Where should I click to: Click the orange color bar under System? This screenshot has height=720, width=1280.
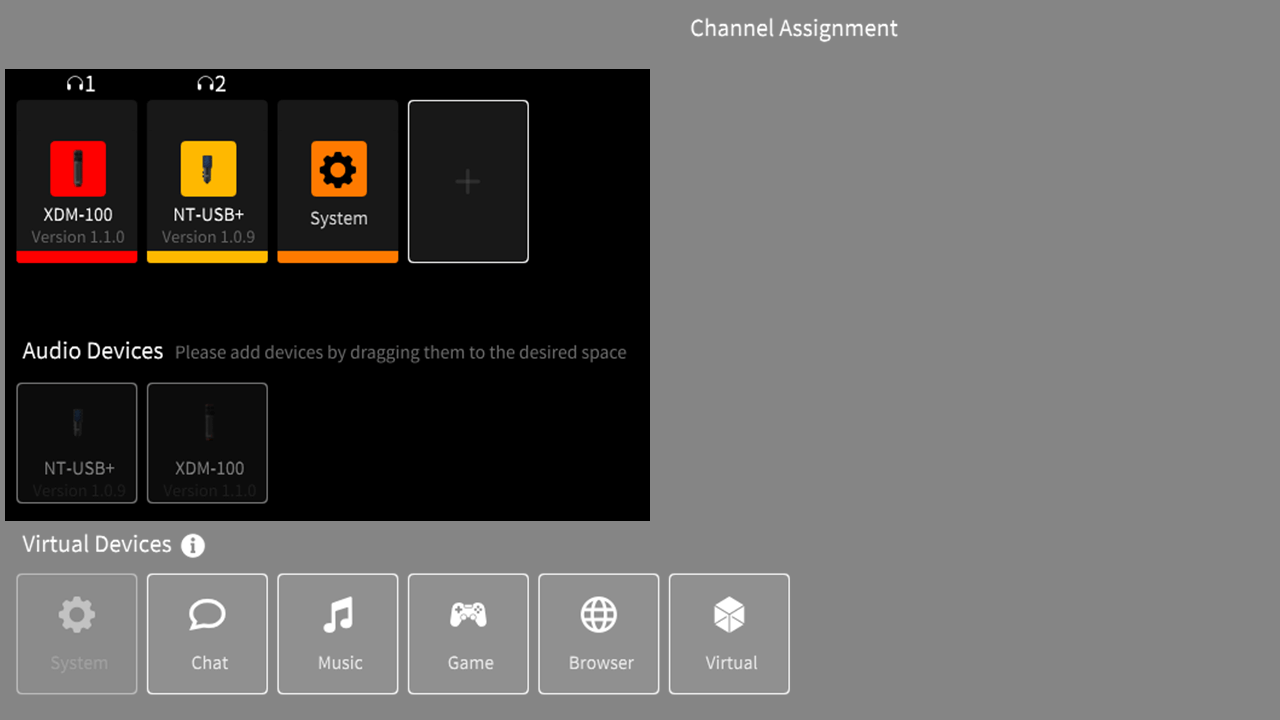[338, 257]
